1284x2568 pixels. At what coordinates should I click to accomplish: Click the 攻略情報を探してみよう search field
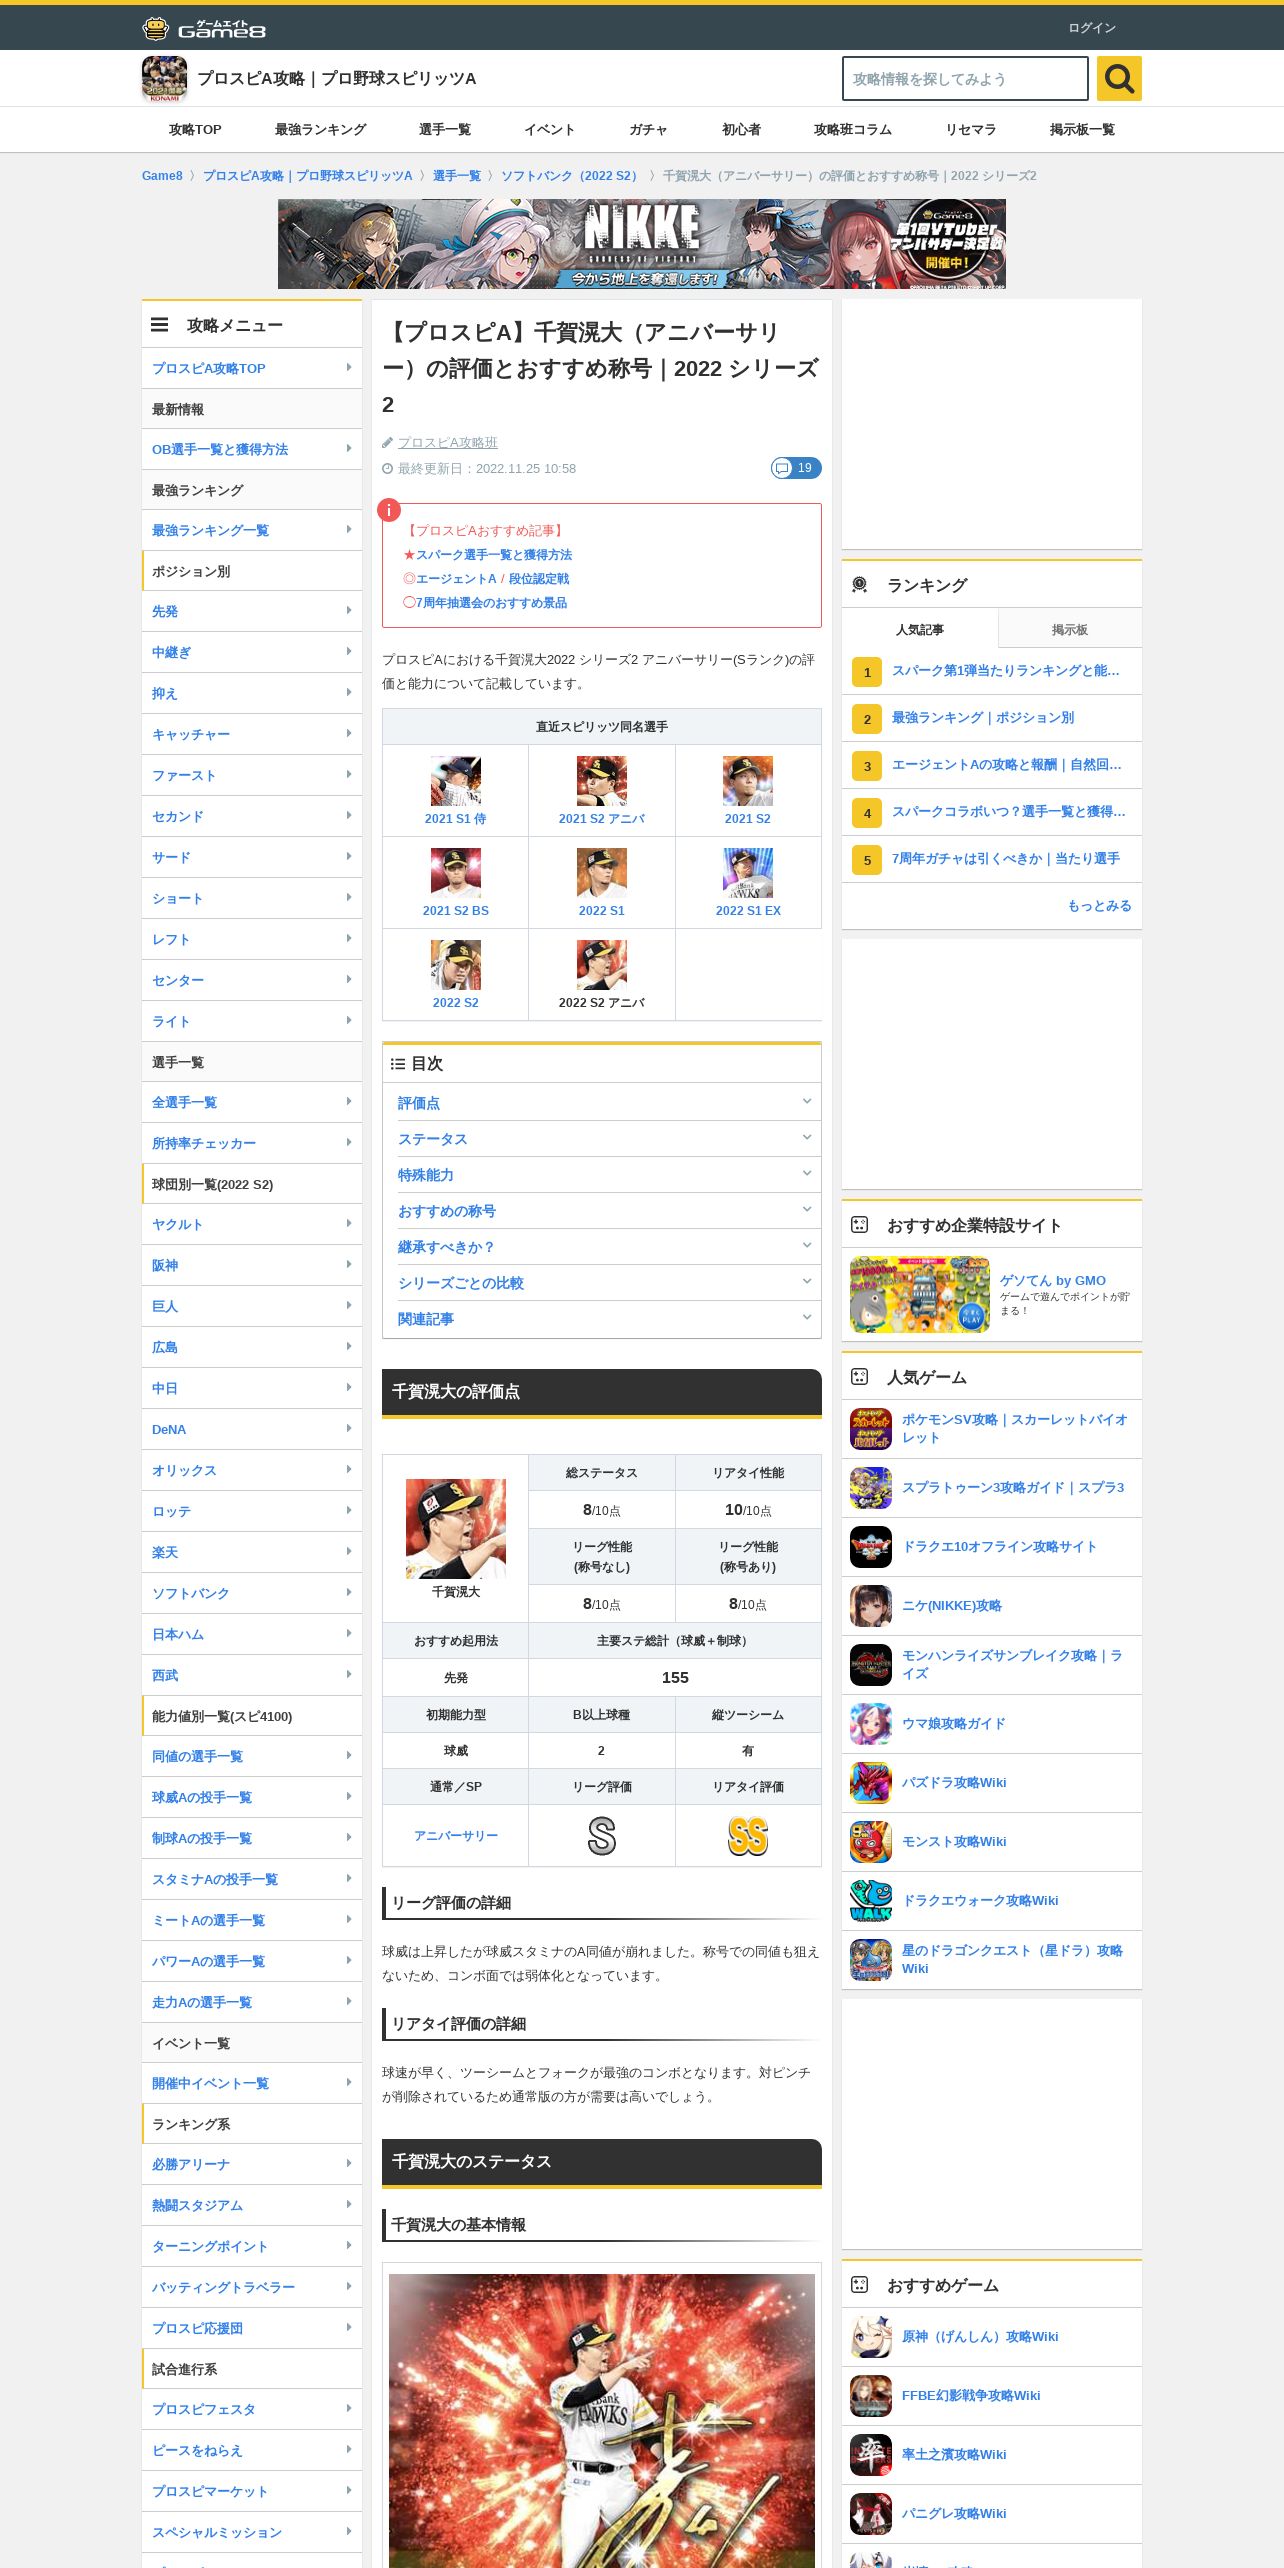[x=965, y=78]
